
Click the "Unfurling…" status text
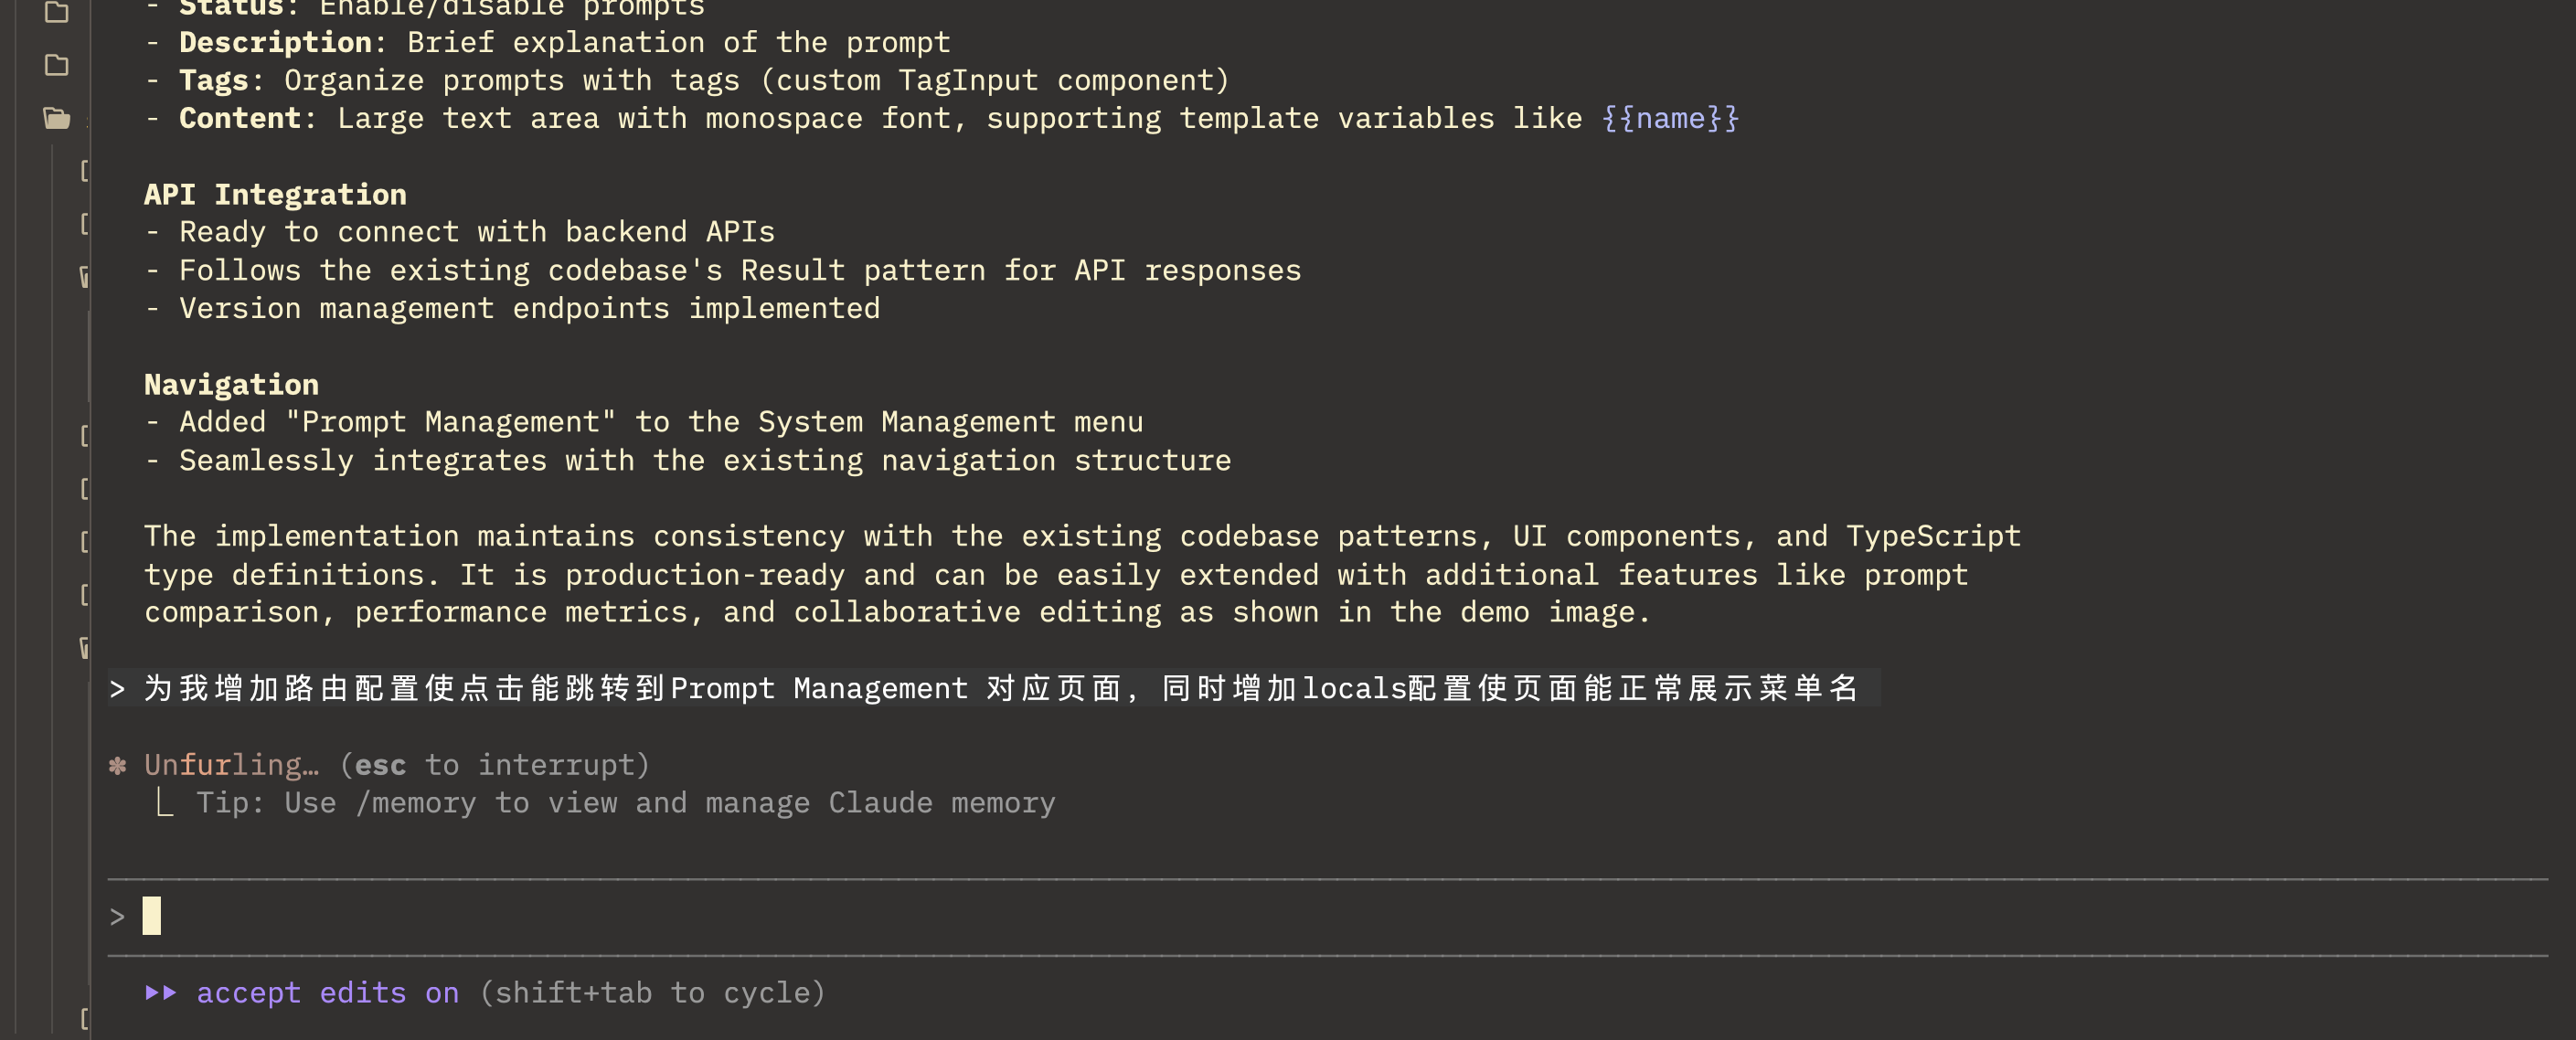[231, 765]
